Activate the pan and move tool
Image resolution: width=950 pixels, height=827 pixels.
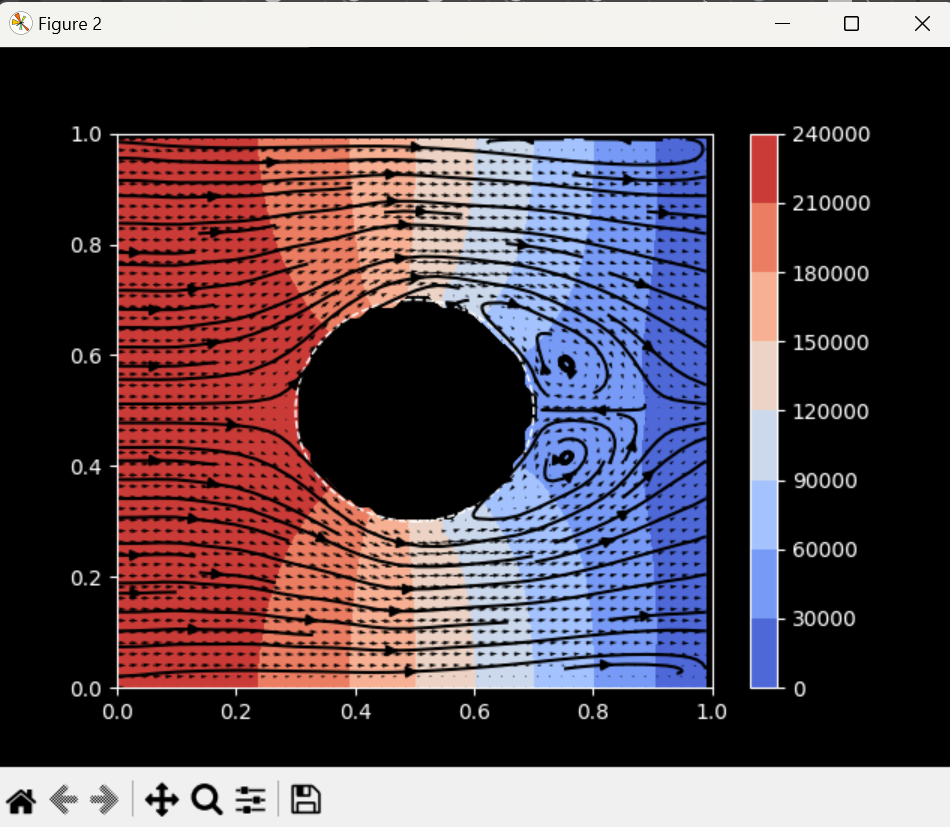click(161, 798)
